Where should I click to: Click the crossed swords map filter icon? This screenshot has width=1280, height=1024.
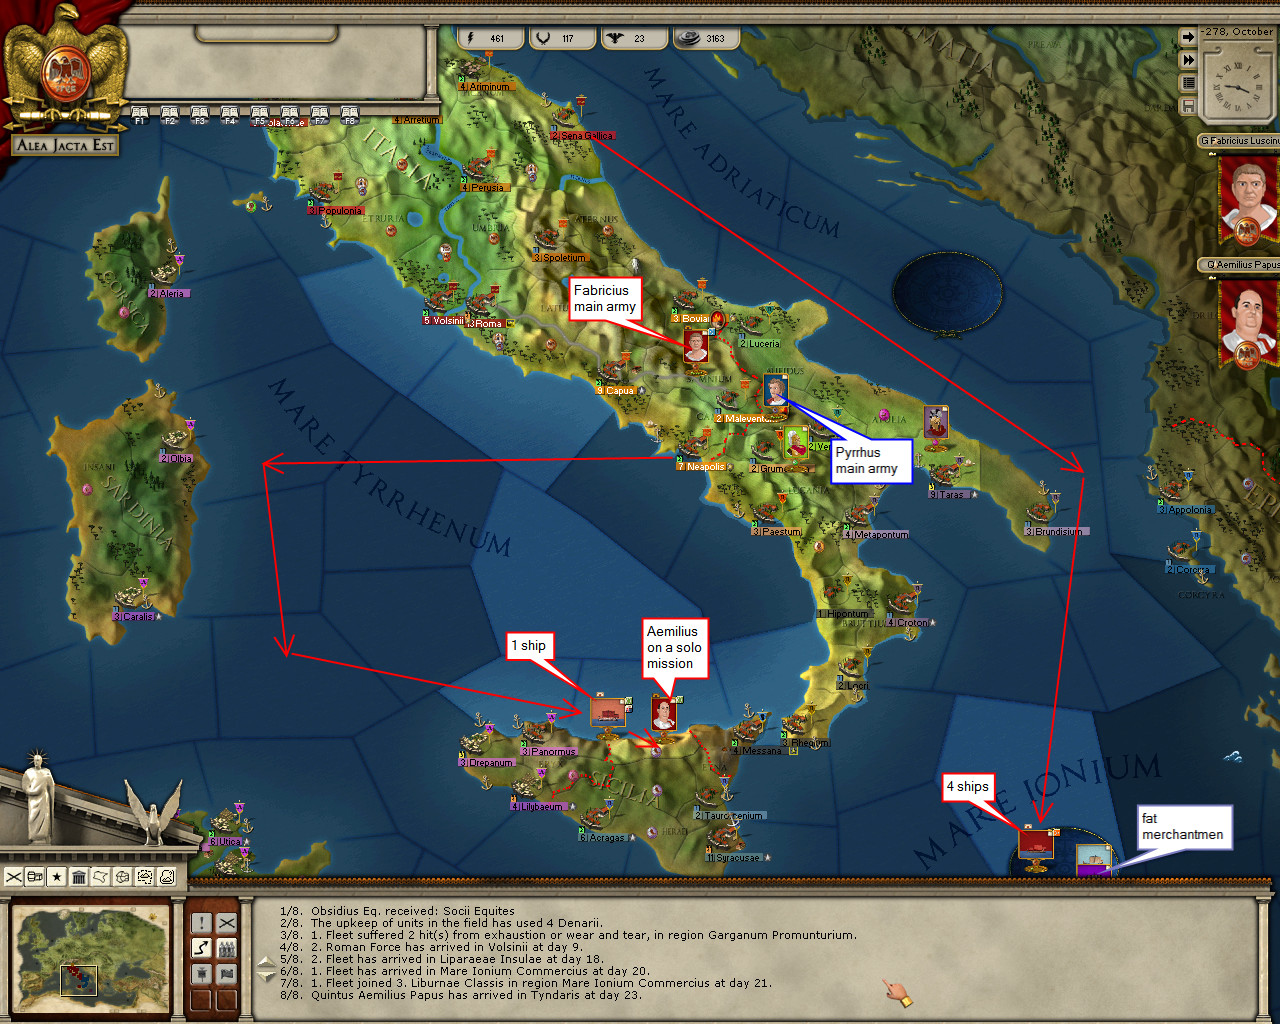tap(14, 877)
